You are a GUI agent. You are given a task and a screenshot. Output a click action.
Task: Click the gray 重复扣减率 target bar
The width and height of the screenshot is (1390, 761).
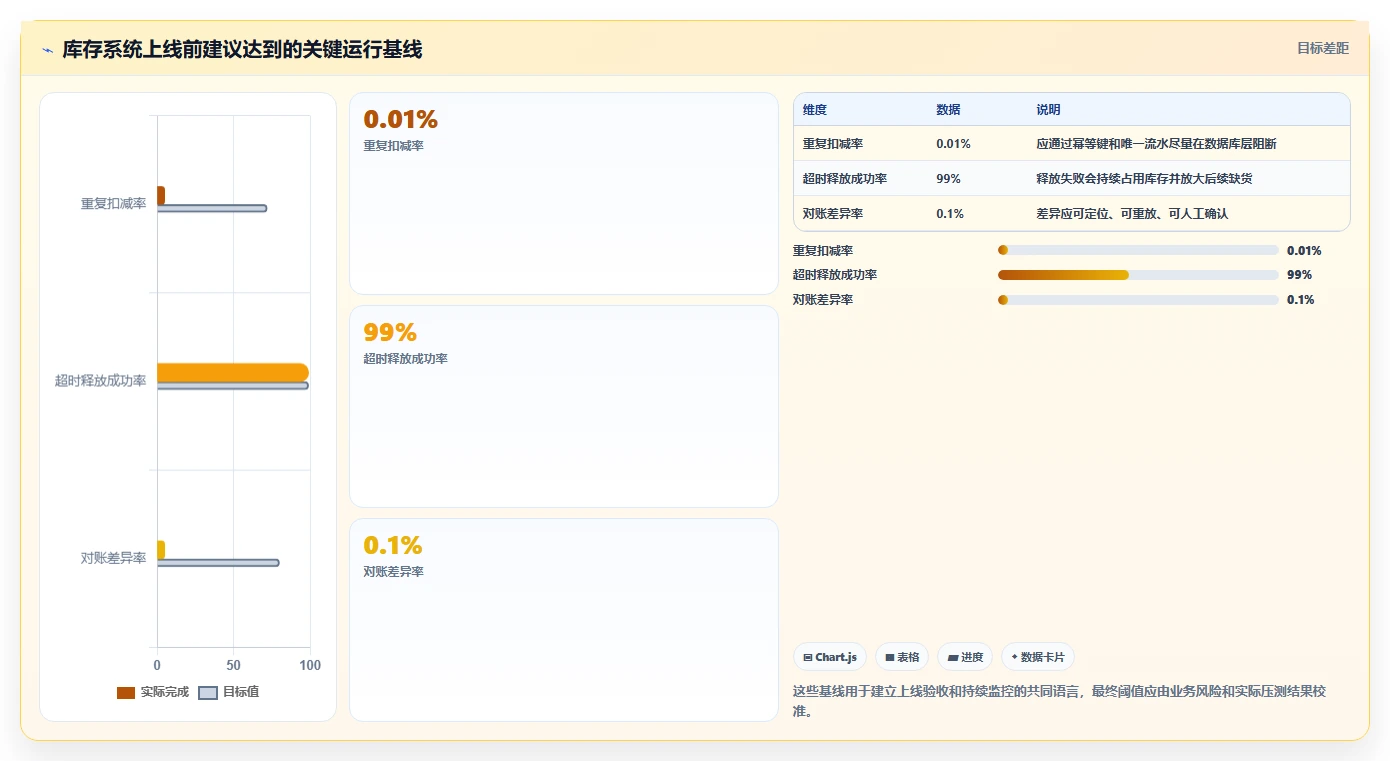[x=212, y=208]
